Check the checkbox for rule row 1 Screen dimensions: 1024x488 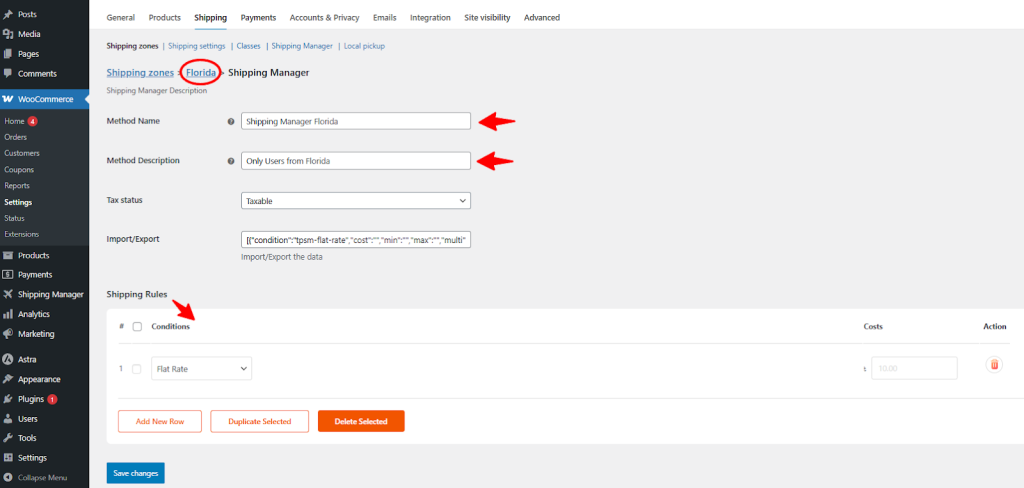pos(137,369)
